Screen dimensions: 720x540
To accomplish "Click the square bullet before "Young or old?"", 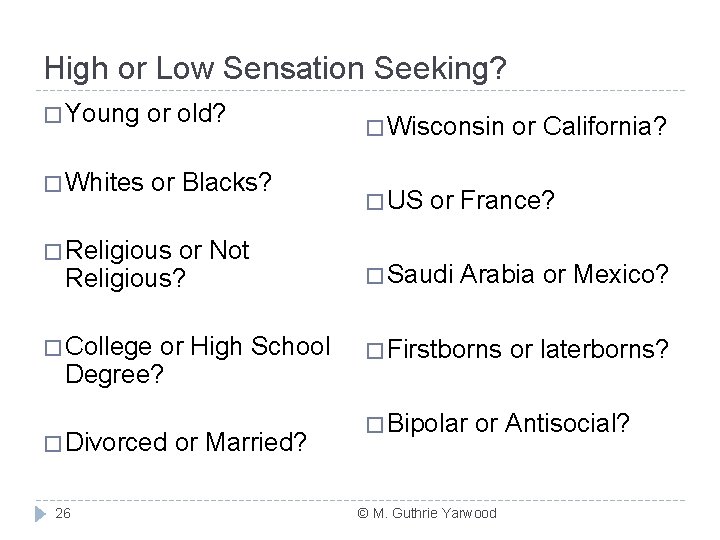I will tap(53, 115).
